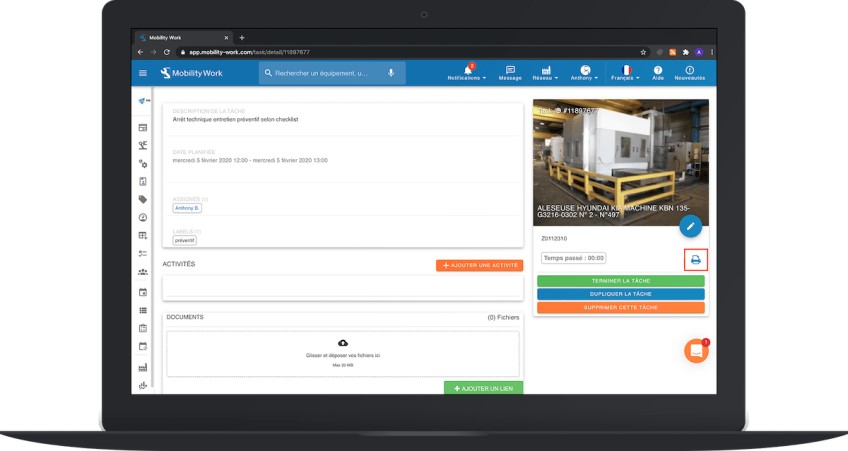This screenshot has height=451, width=848.
Task: Click Supprimer cette tâche button
Action: pos(621,308)
